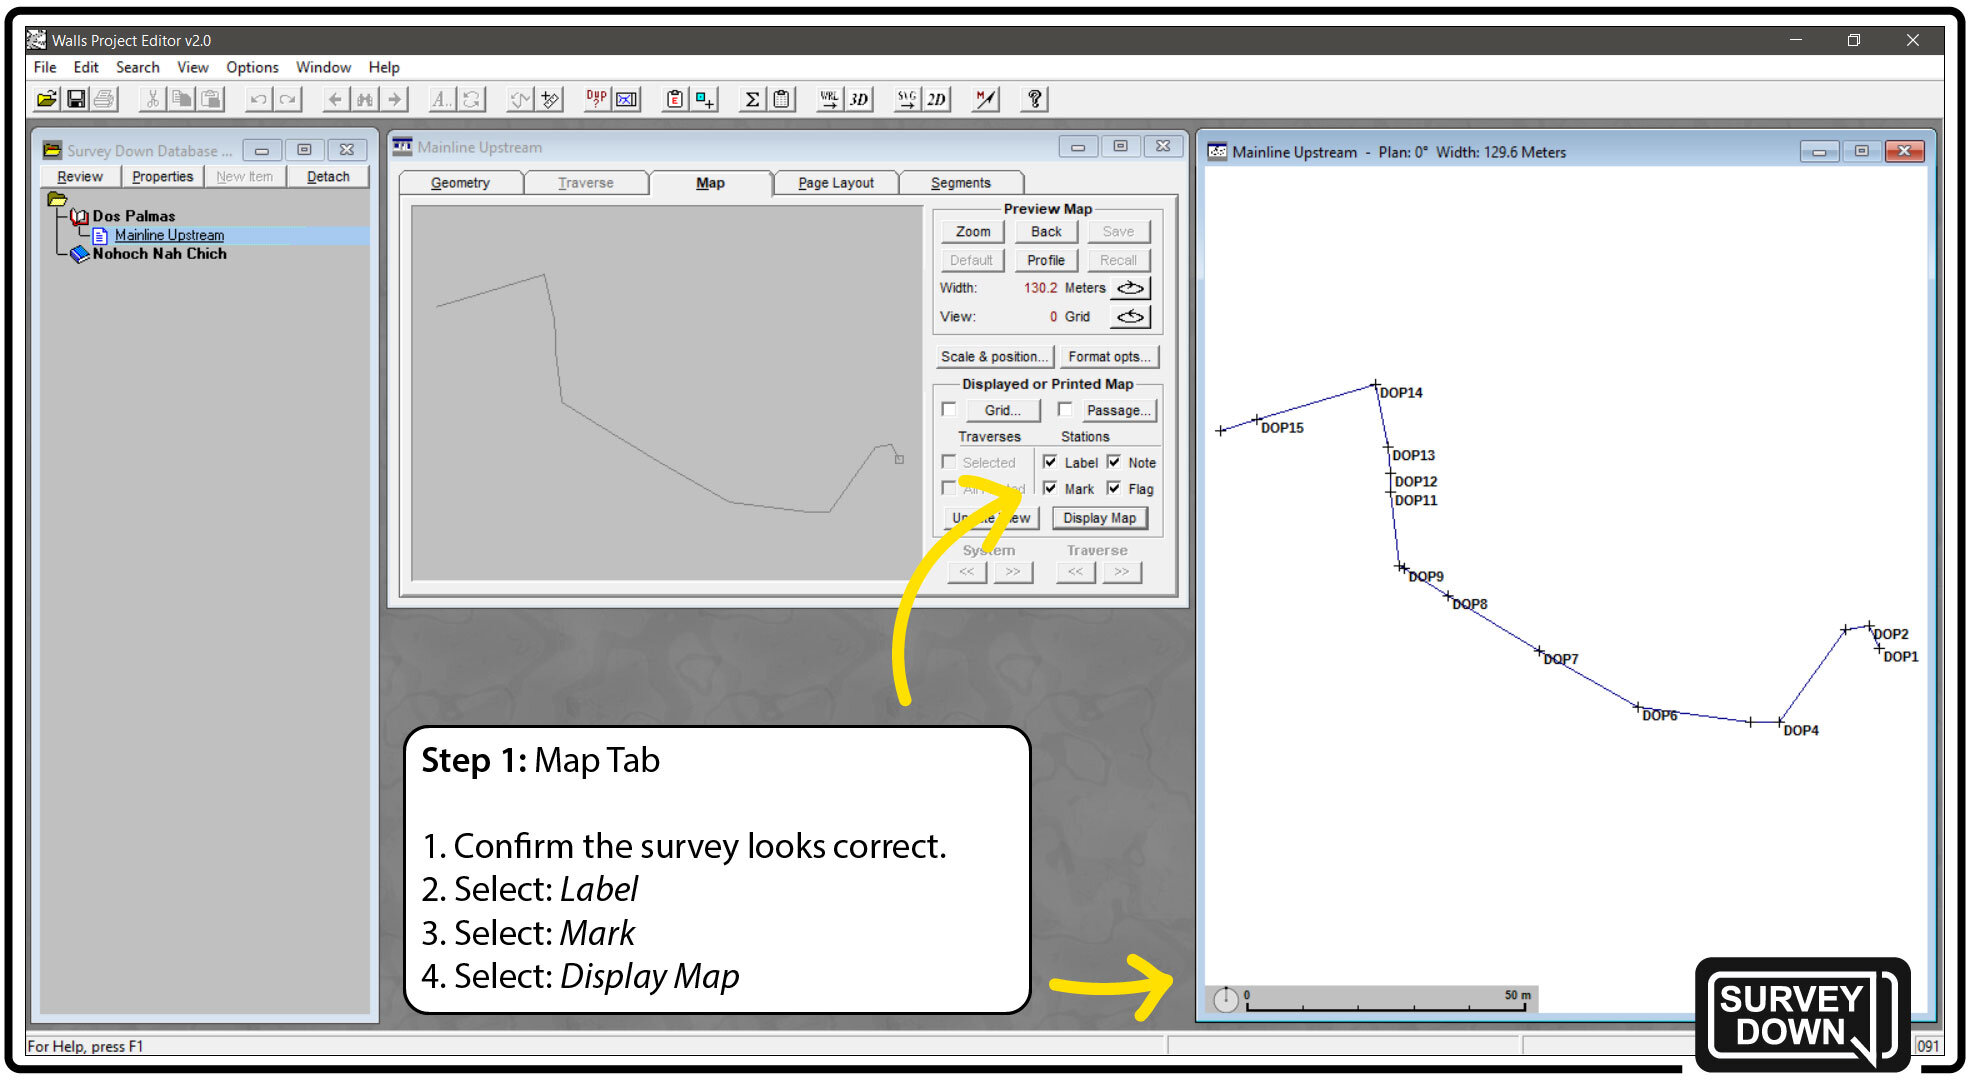Select Mainline Upstream survey in the tree

click(169, 235)
